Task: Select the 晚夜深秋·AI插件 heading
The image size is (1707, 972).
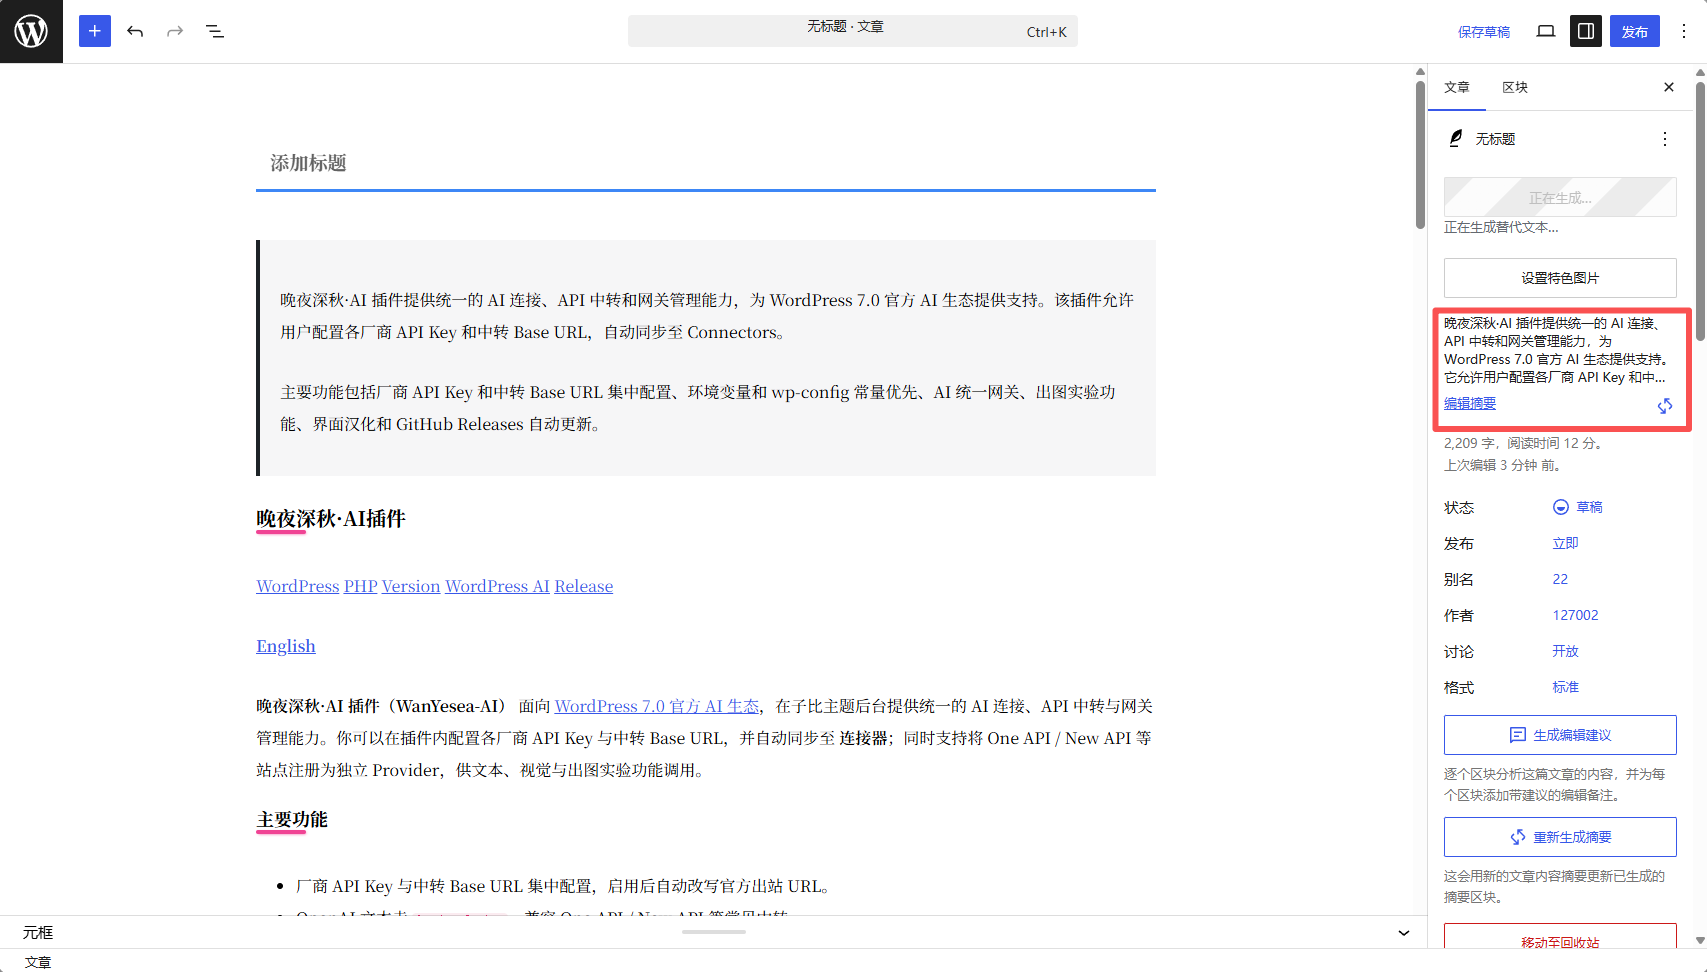Action: pyautogui.click(x=331, y=518)
